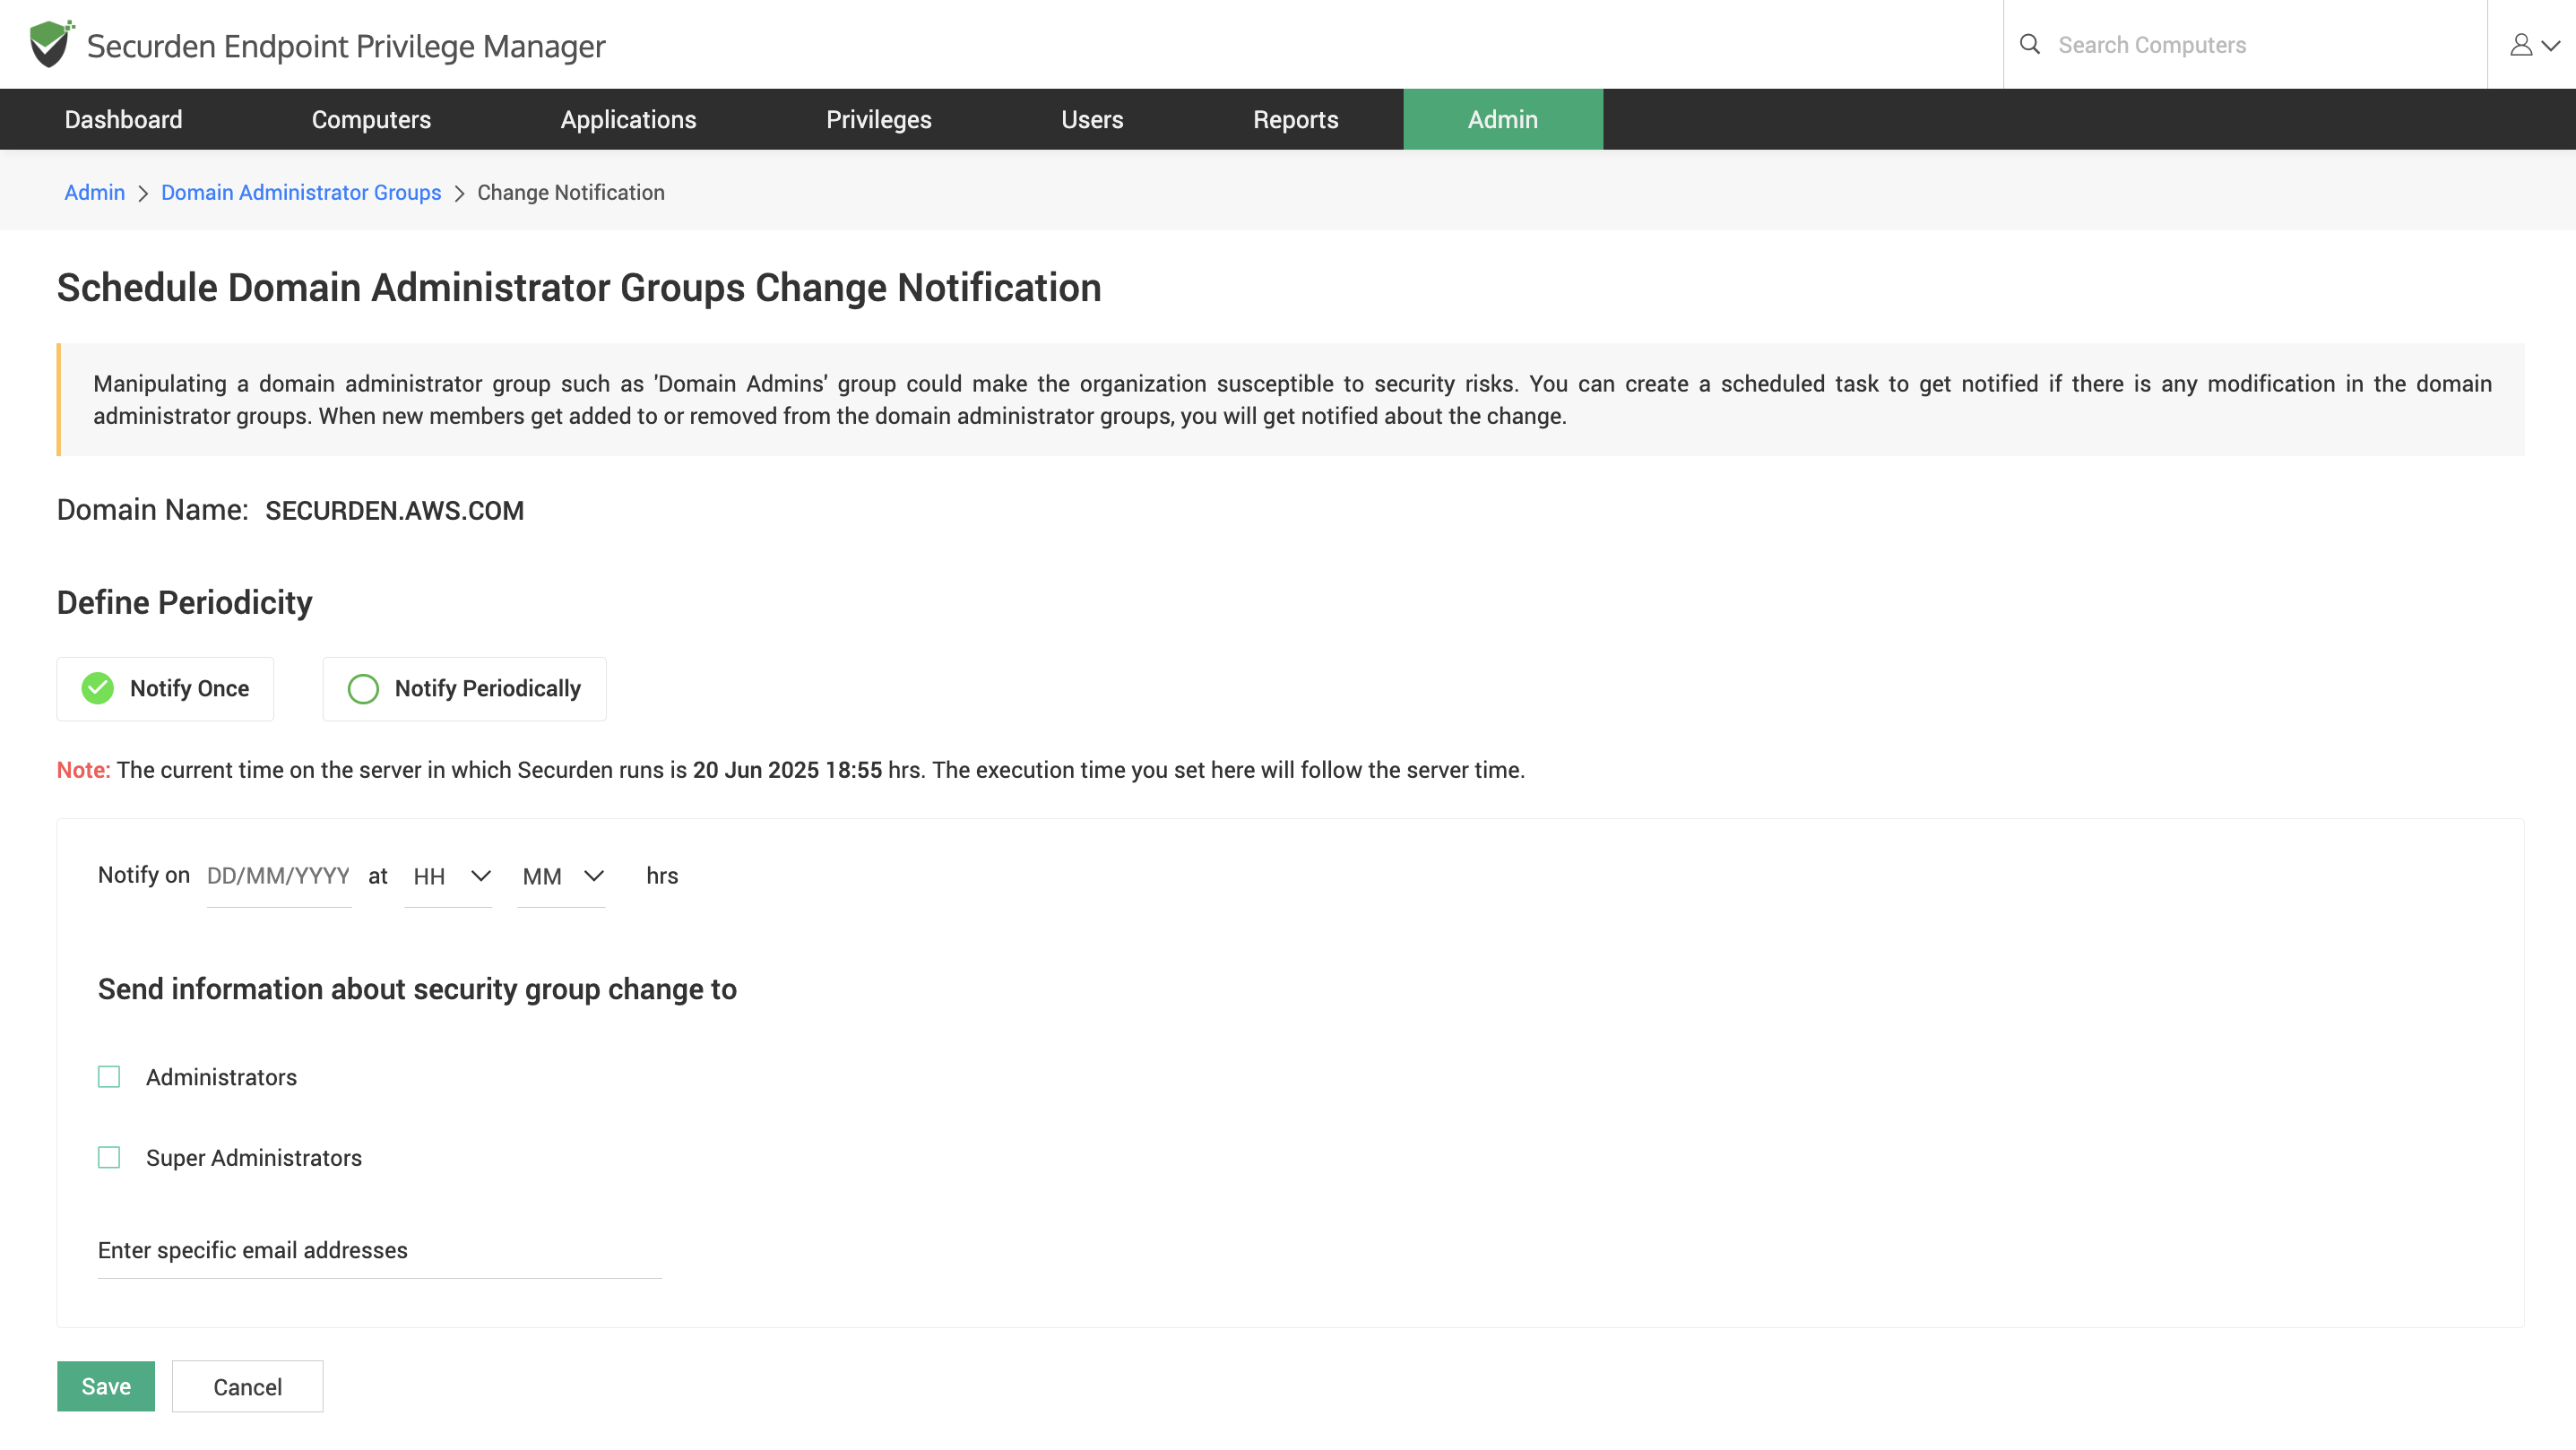Image resolution: width=2576 pixels, height=1450 pixels.
Task: Follow the Admin breadcrumb link
Action: click(x=95, y=192)
